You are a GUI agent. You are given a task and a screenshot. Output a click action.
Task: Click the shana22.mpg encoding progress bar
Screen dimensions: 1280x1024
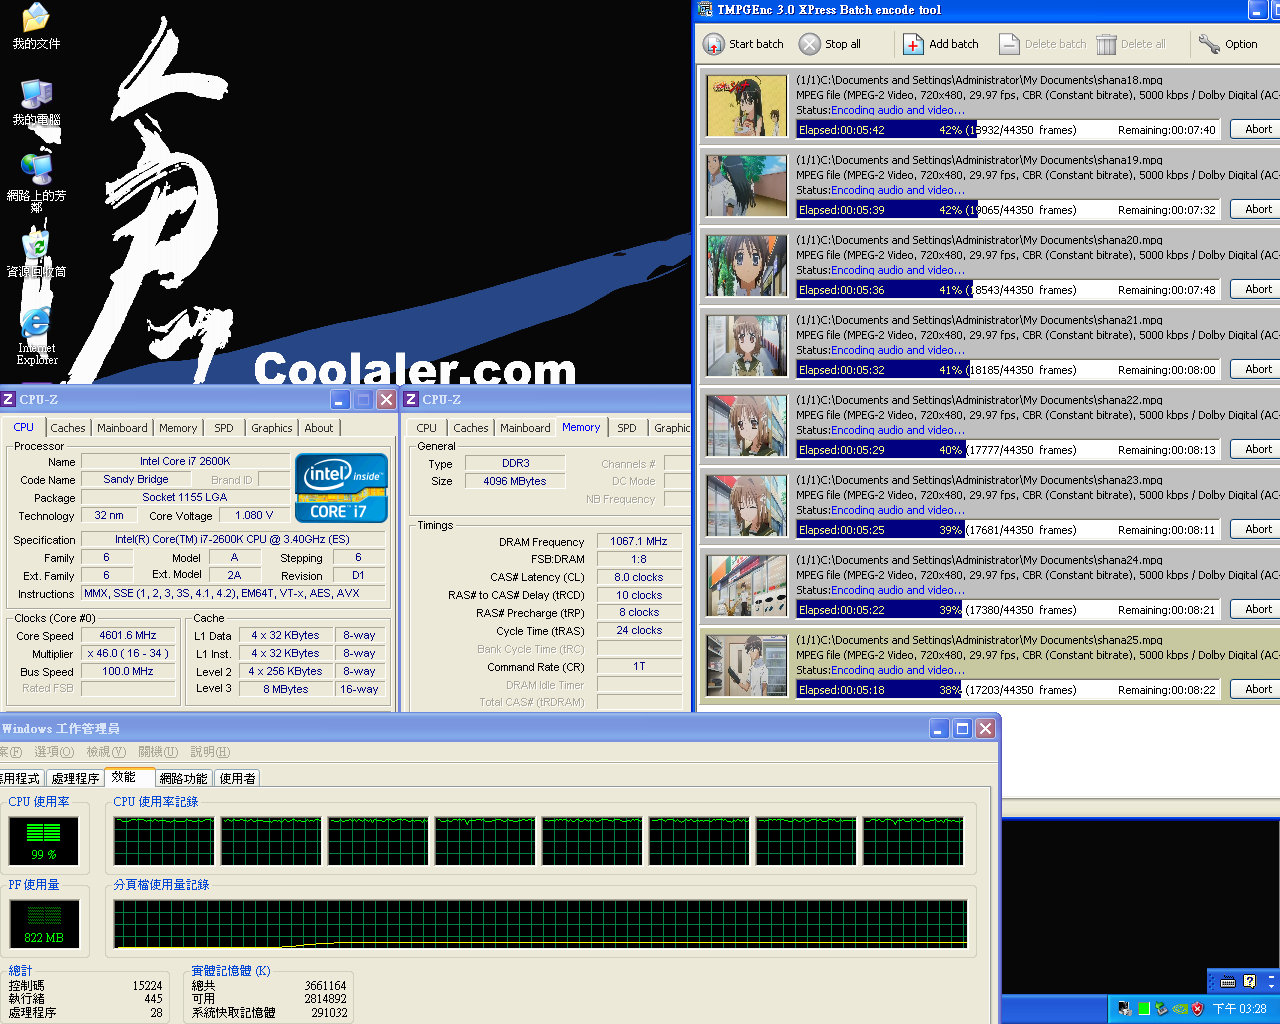[x=1008, y=450]
